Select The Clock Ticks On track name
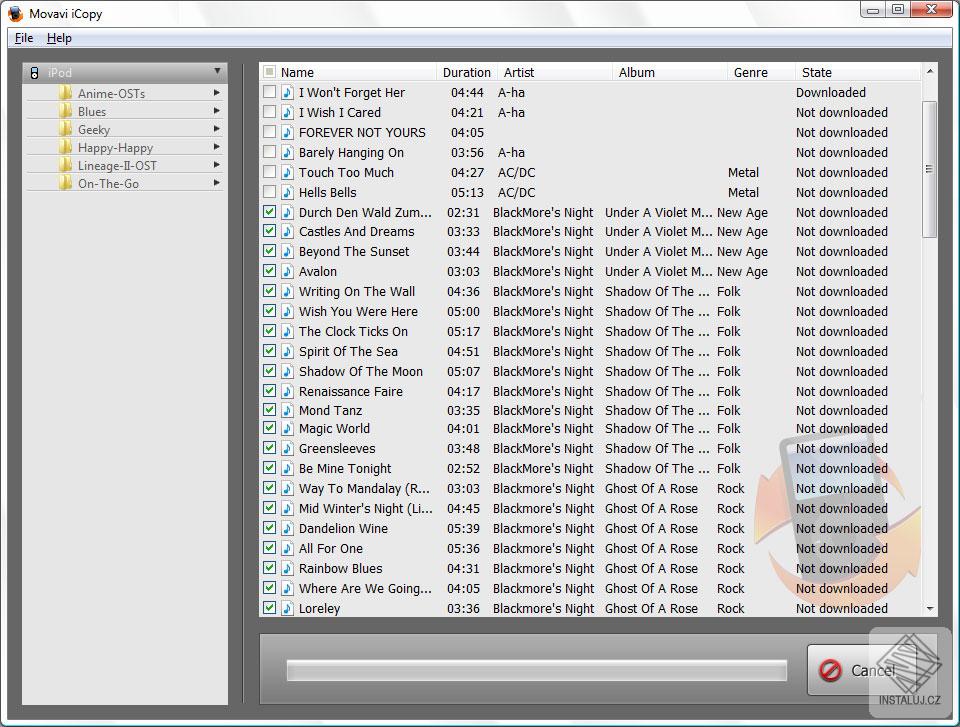960x727 pixels. pyautogui.click(x=353, y=331)
